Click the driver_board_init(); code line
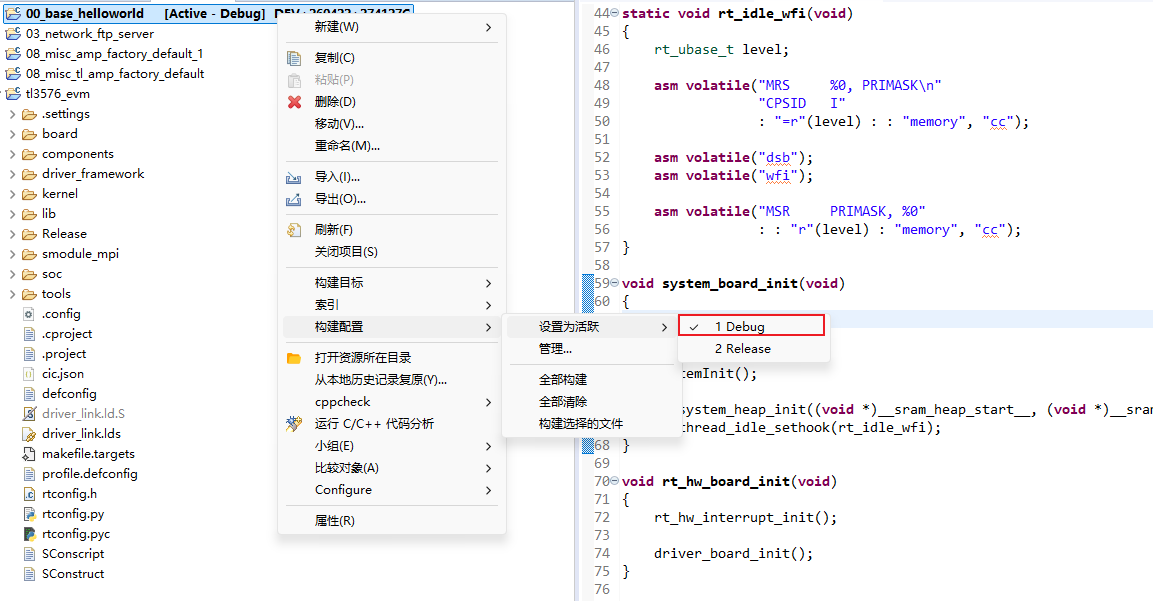Image resolution: width=1153 pixels, height=601 pixels. [x=733, y=554]
